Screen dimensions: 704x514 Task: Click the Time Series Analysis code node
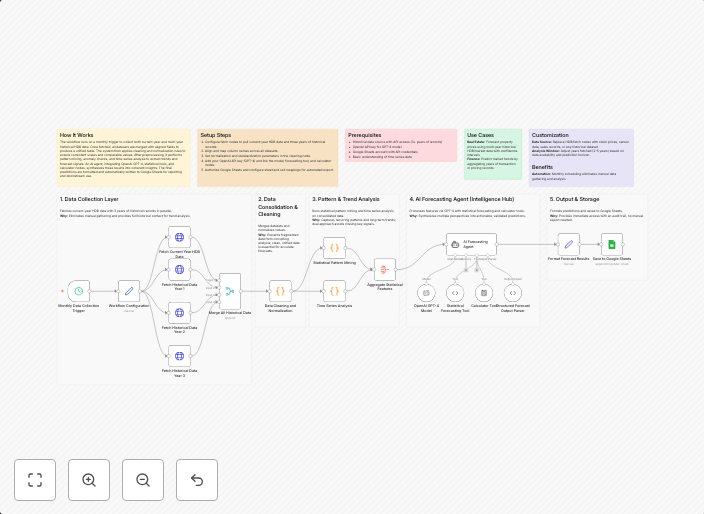[x=334, y=291]
